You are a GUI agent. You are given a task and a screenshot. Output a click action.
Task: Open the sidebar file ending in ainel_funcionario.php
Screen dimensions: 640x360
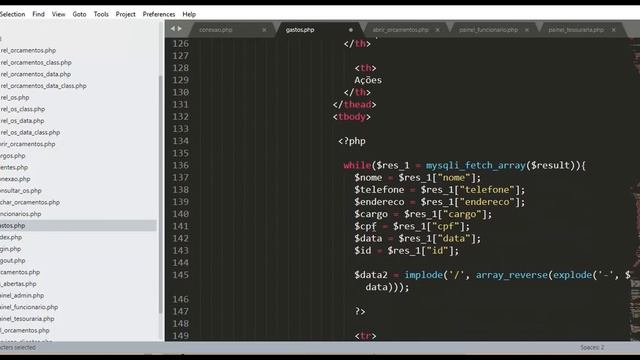[x=29, y=307]
